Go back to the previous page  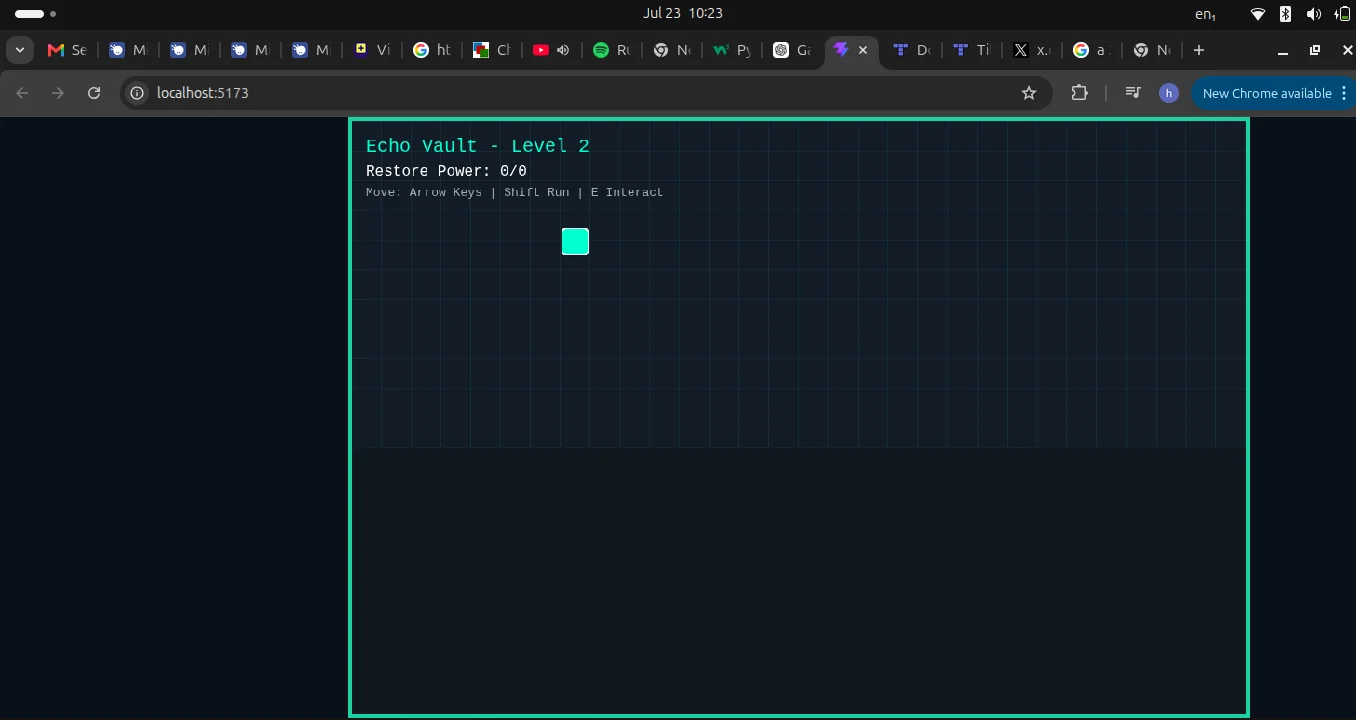tap(22, 93)
